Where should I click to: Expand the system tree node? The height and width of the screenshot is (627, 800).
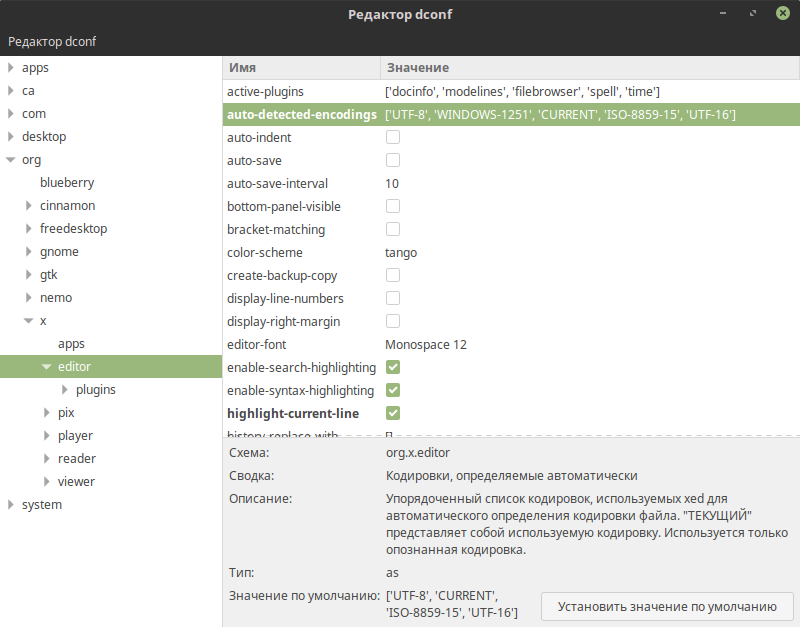tap(10, 505)
